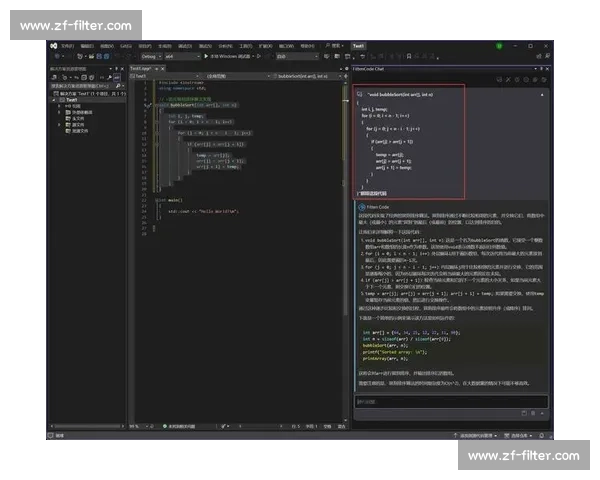Open the 编辑(E) menu
The height and width of the screenshot is (480, 600).
click(x=87, y=46)
